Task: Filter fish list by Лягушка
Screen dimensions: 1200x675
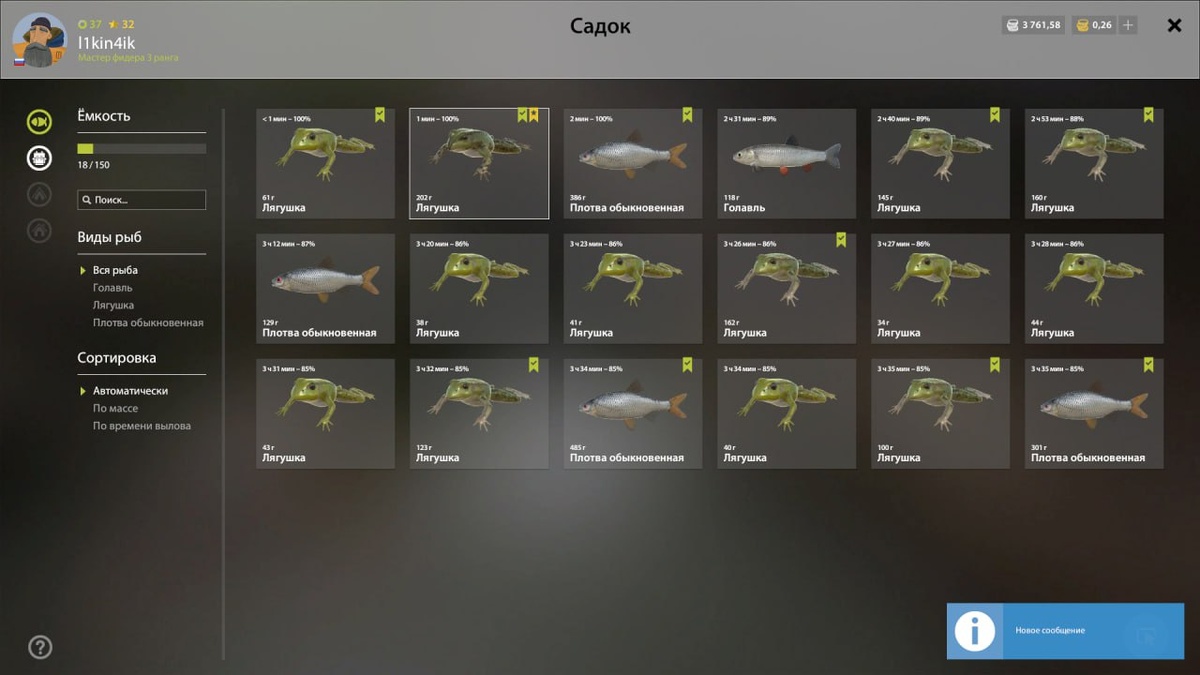Action: pos(113,305)
